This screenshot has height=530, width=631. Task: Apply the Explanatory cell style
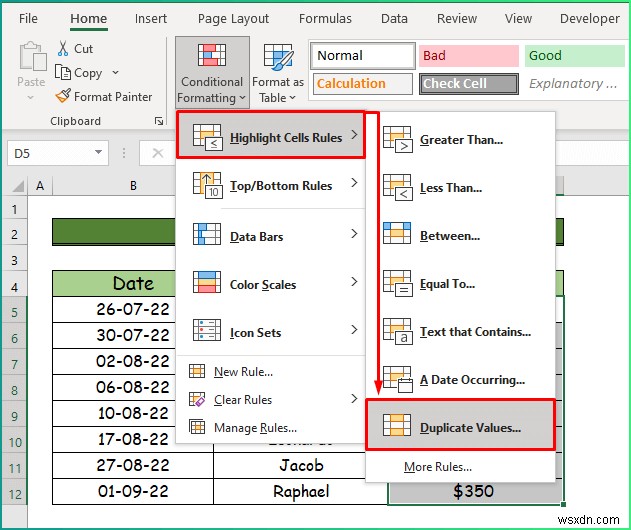point(573,84)
